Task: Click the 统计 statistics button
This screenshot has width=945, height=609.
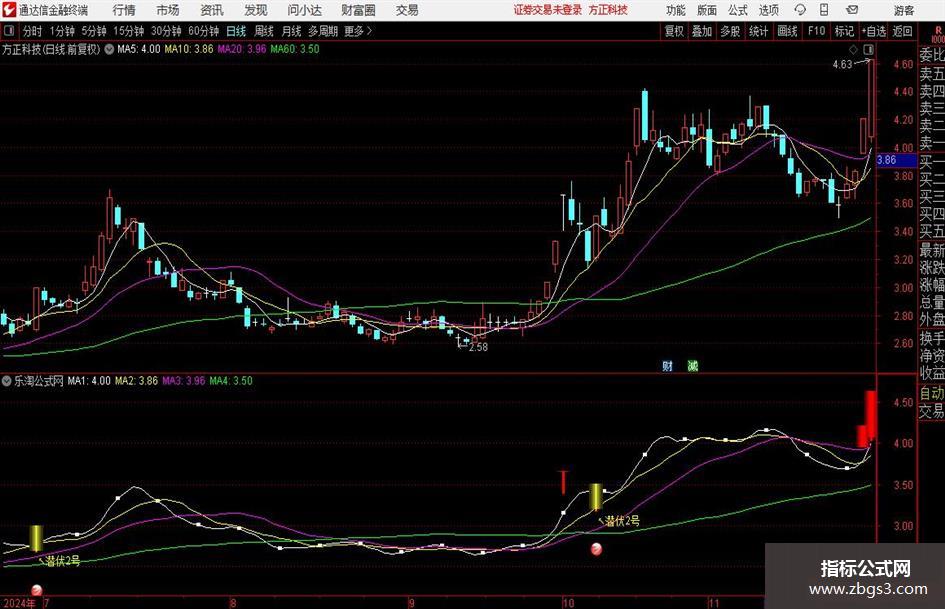Action: pyautogui.click(x=758, y=31)
